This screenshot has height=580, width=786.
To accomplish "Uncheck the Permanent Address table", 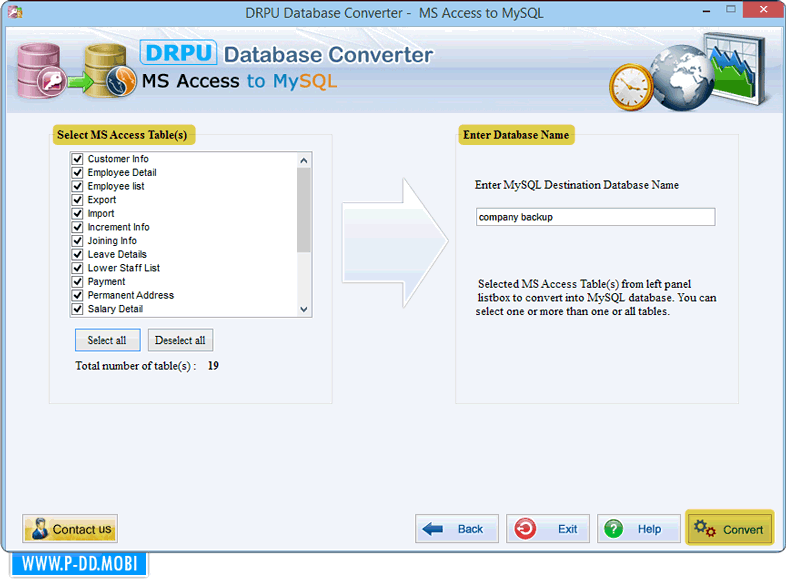I will pos(77,295).
